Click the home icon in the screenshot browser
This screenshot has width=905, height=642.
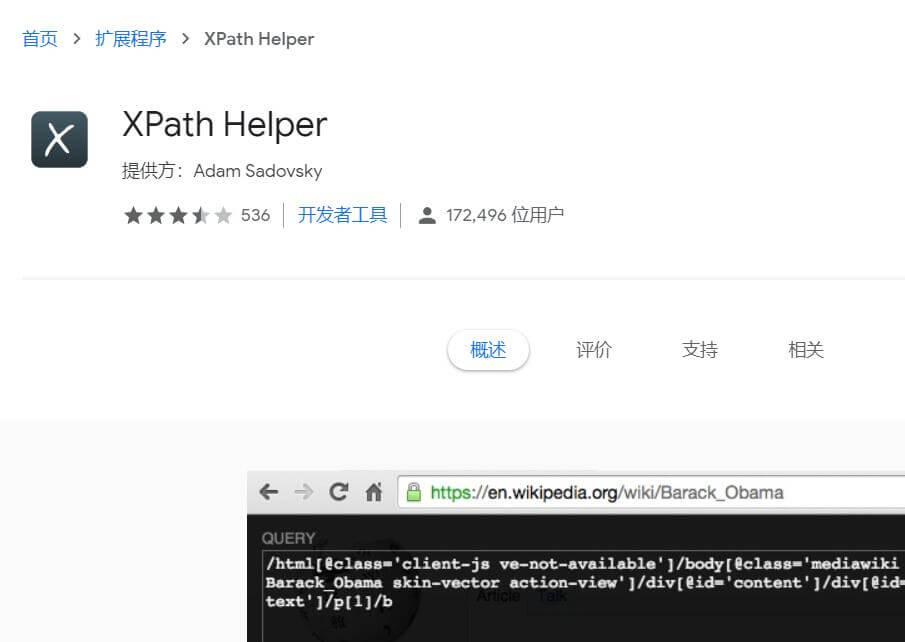[374, 492]
